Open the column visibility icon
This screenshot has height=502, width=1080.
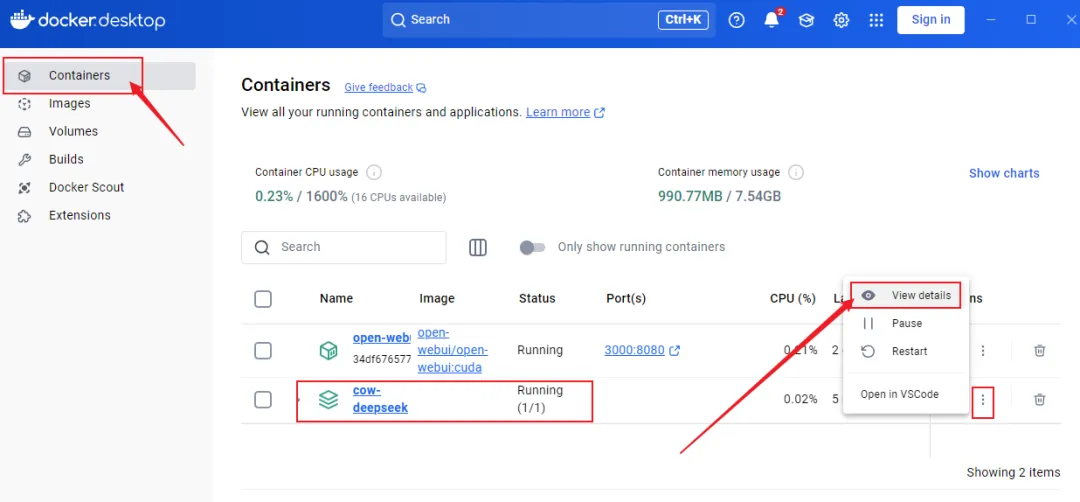[x=478, y=247]
